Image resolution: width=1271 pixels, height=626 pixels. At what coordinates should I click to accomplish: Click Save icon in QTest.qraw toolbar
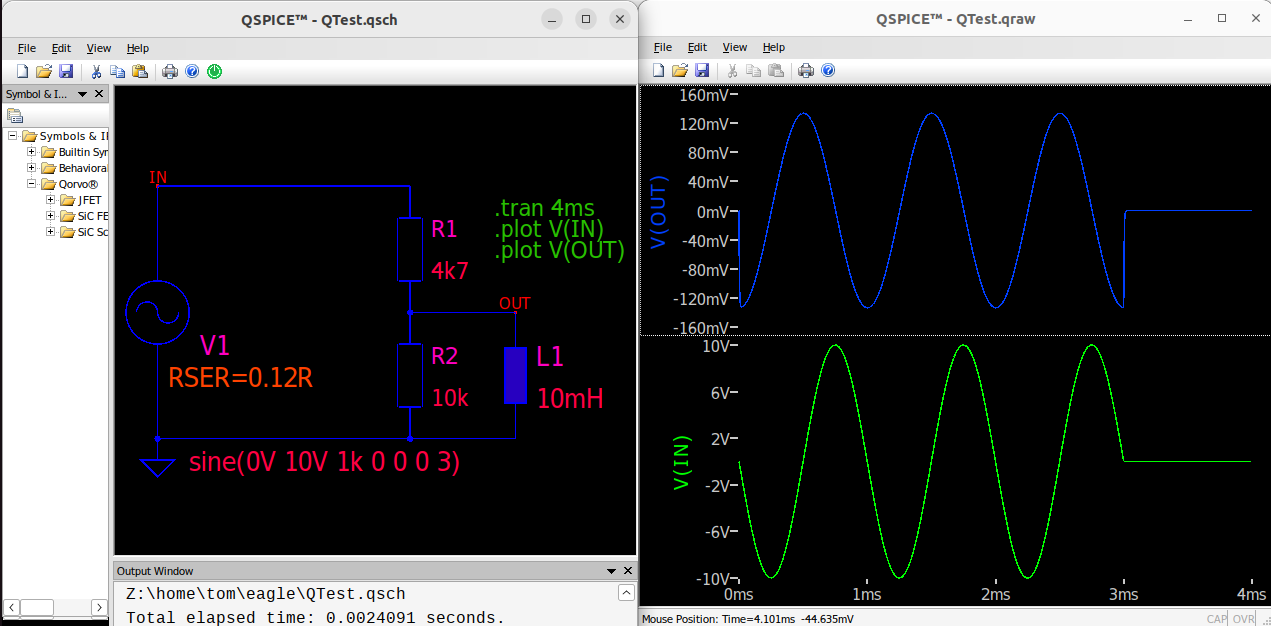tap(702, 71)
